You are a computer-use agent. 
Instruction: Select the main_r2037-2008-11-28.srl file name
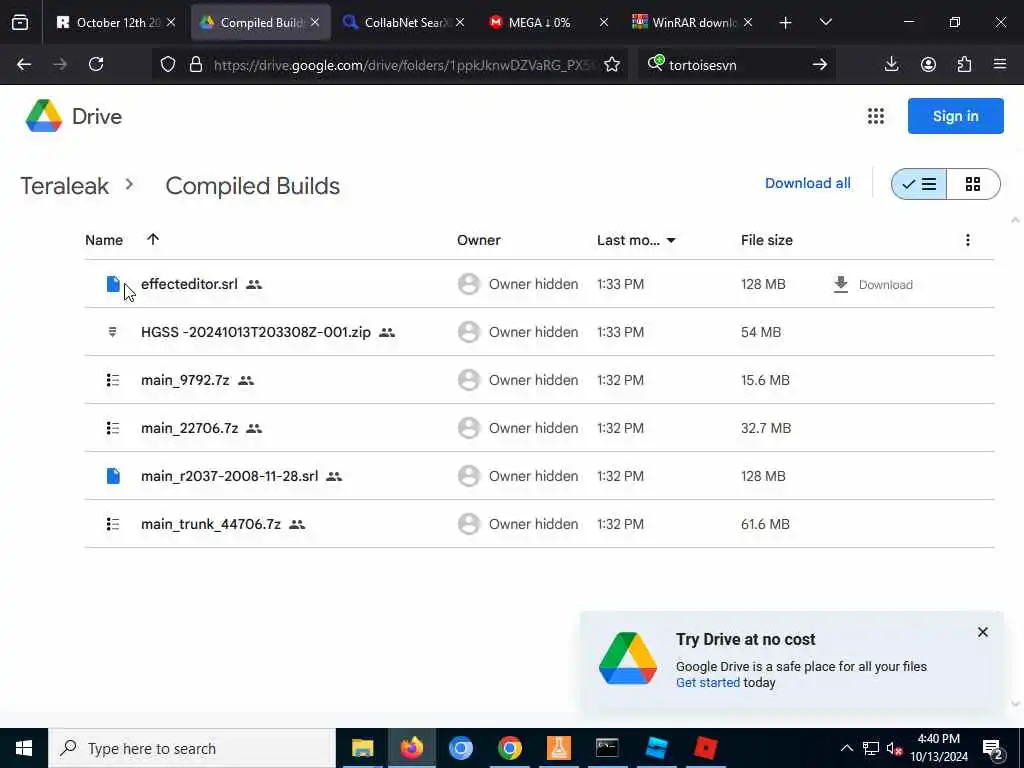click(229, 476)
